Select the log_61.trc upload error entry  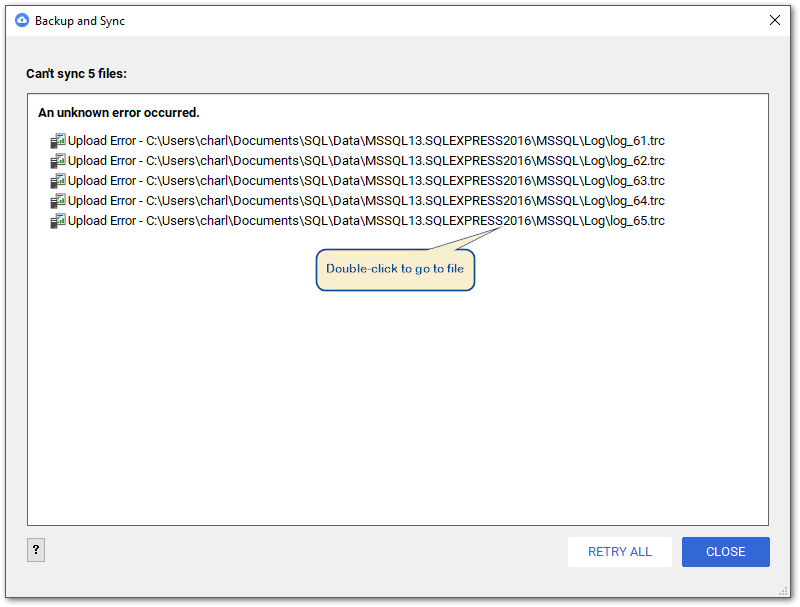357,141
